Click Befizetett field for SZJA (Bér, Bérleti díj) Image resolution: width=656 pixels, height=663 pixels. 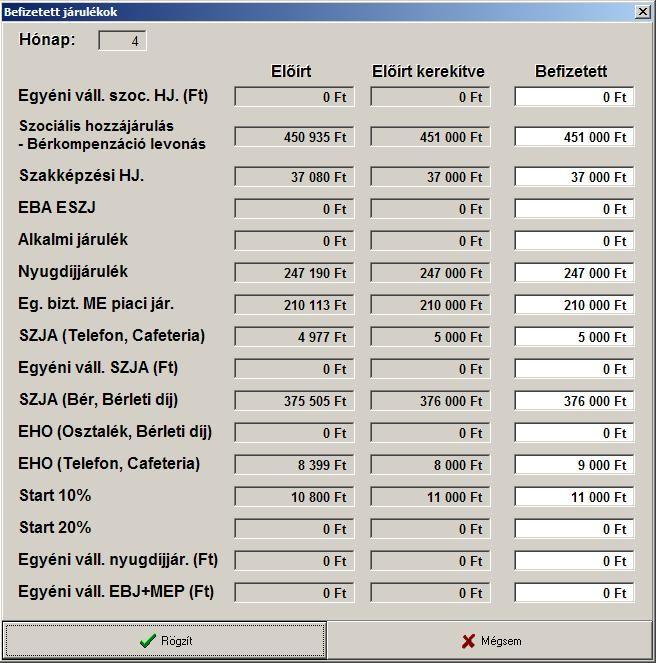[x=574, y=401]
